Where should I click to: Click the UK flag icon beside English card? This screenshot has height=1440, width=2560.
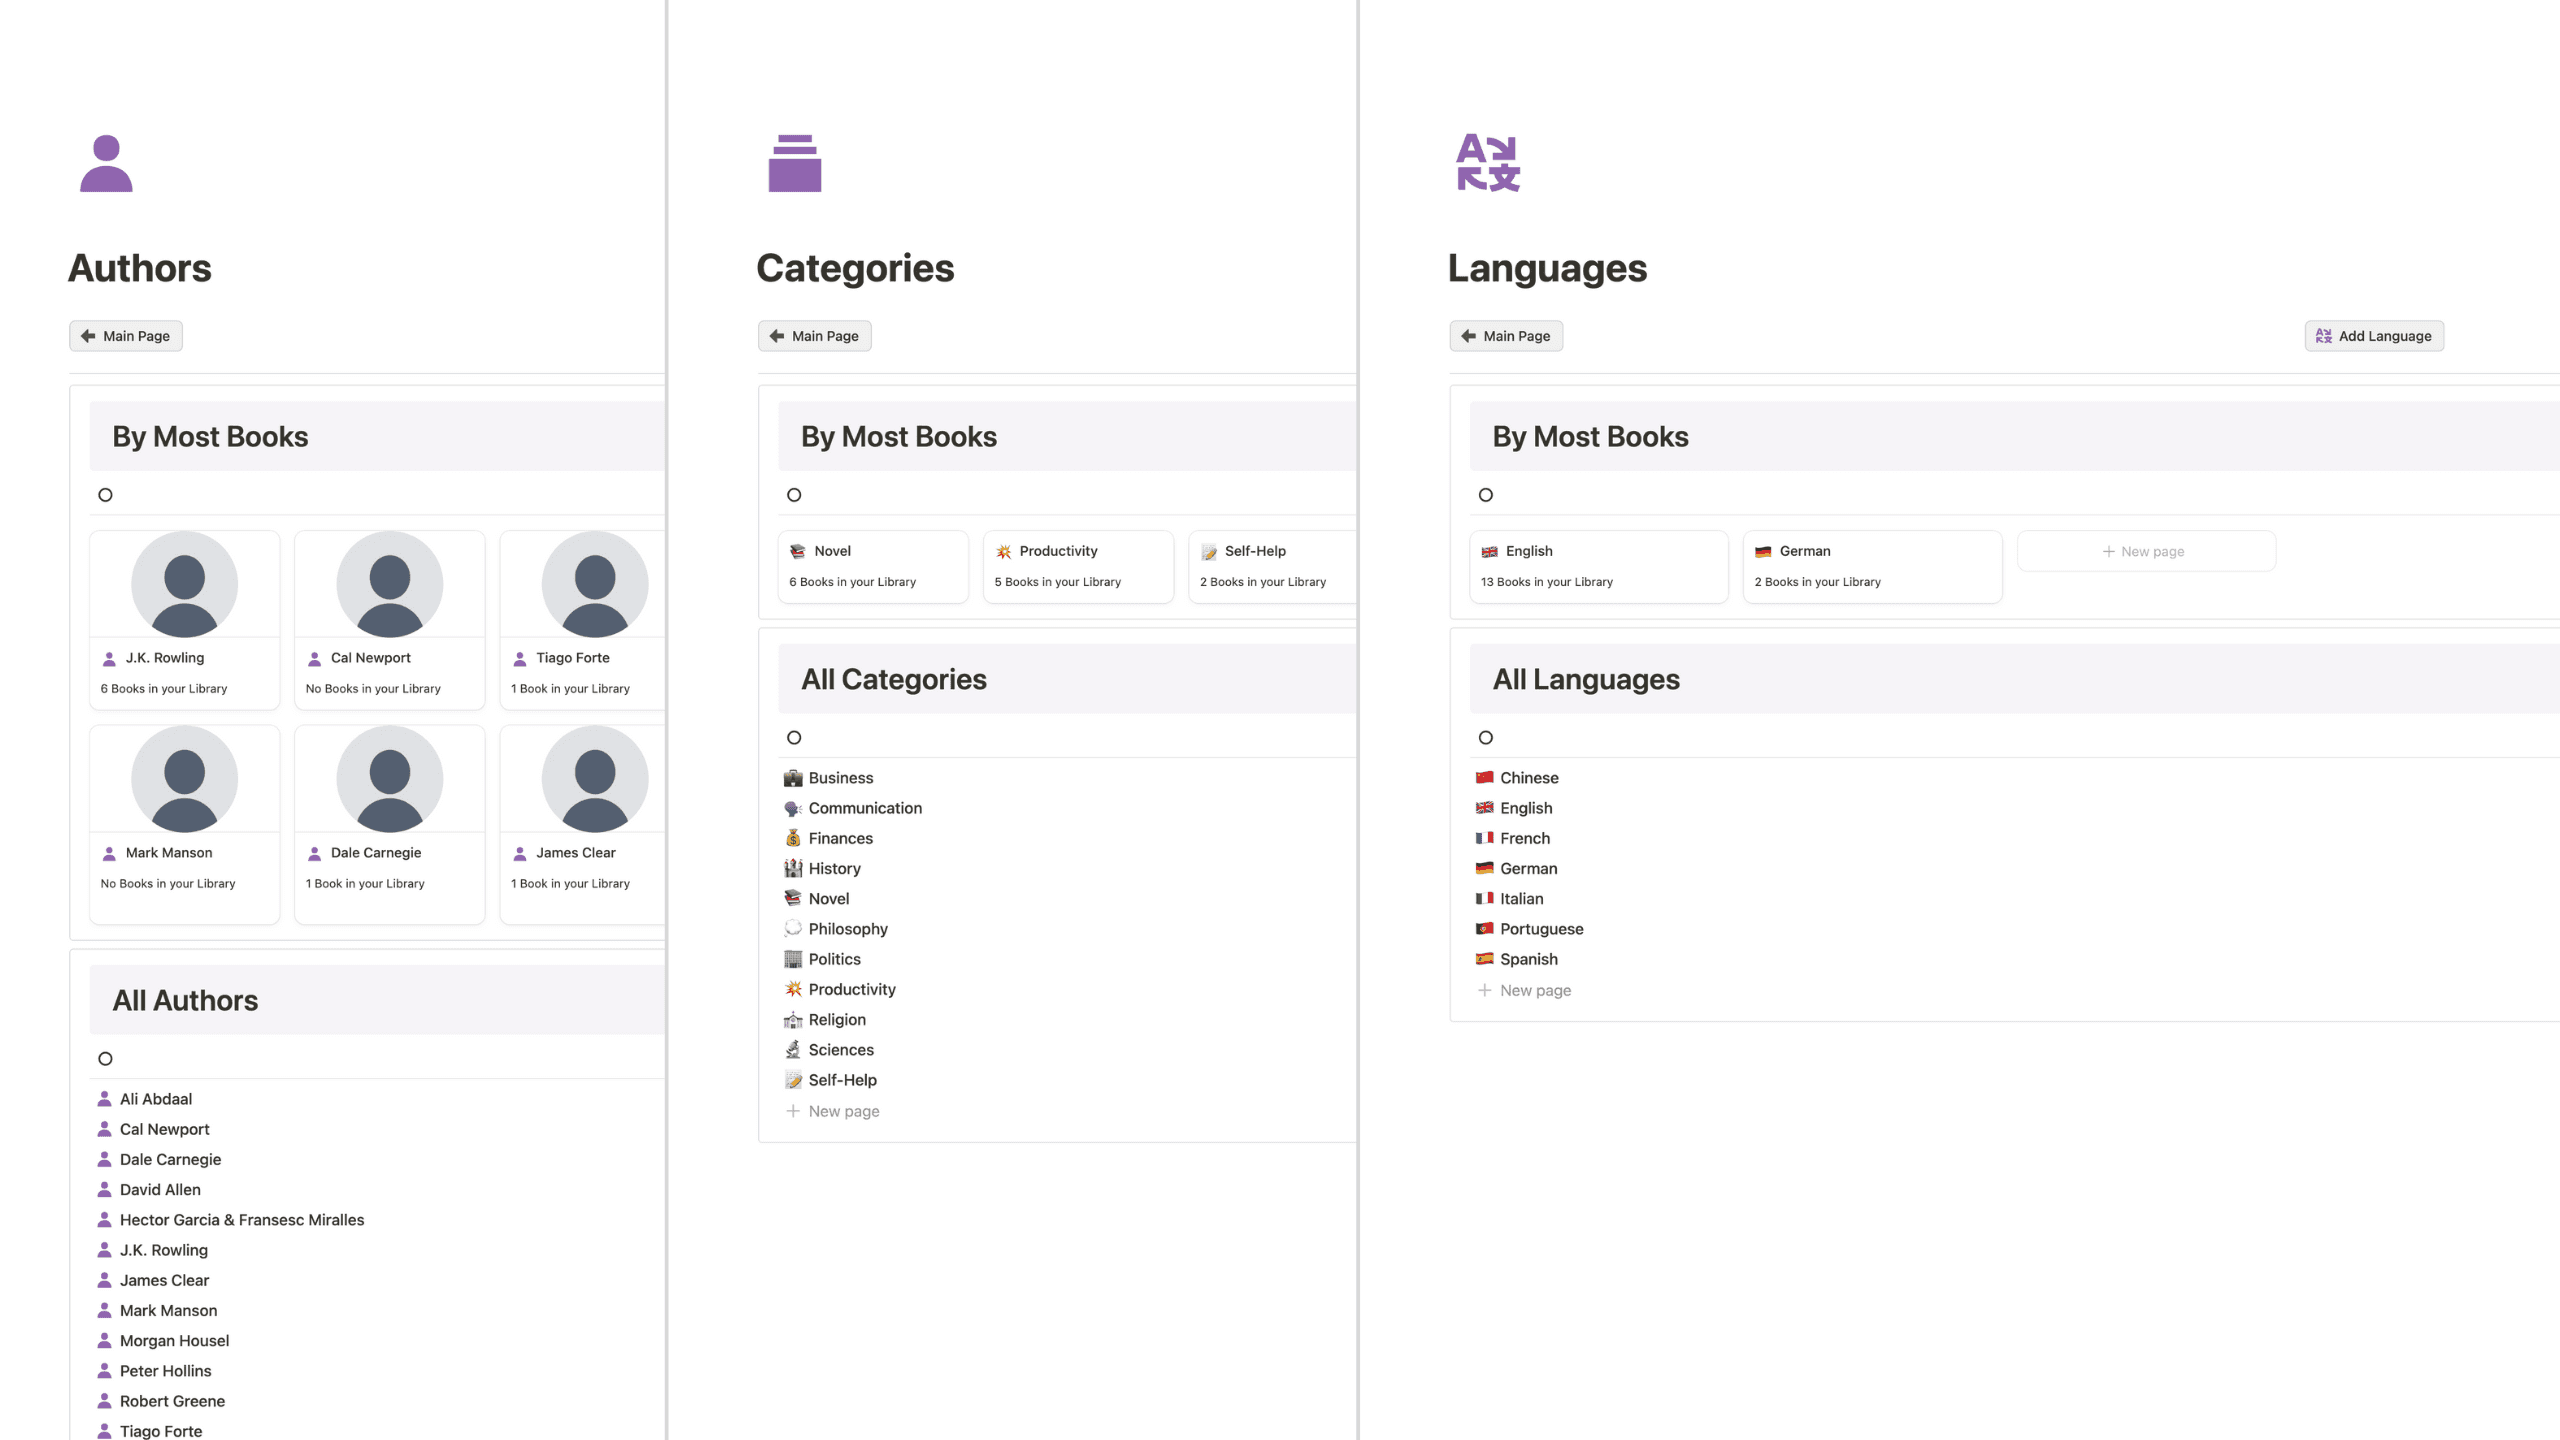[1490, 551]
